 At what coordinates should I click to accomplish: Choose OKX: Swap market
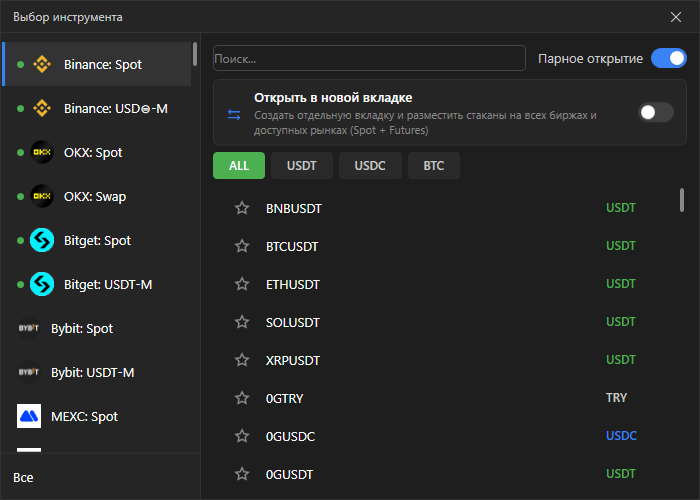[97, 196]
